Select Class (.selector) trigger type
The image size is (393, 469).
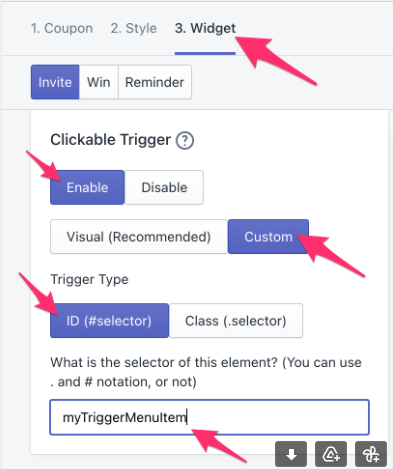pos(236,321)
